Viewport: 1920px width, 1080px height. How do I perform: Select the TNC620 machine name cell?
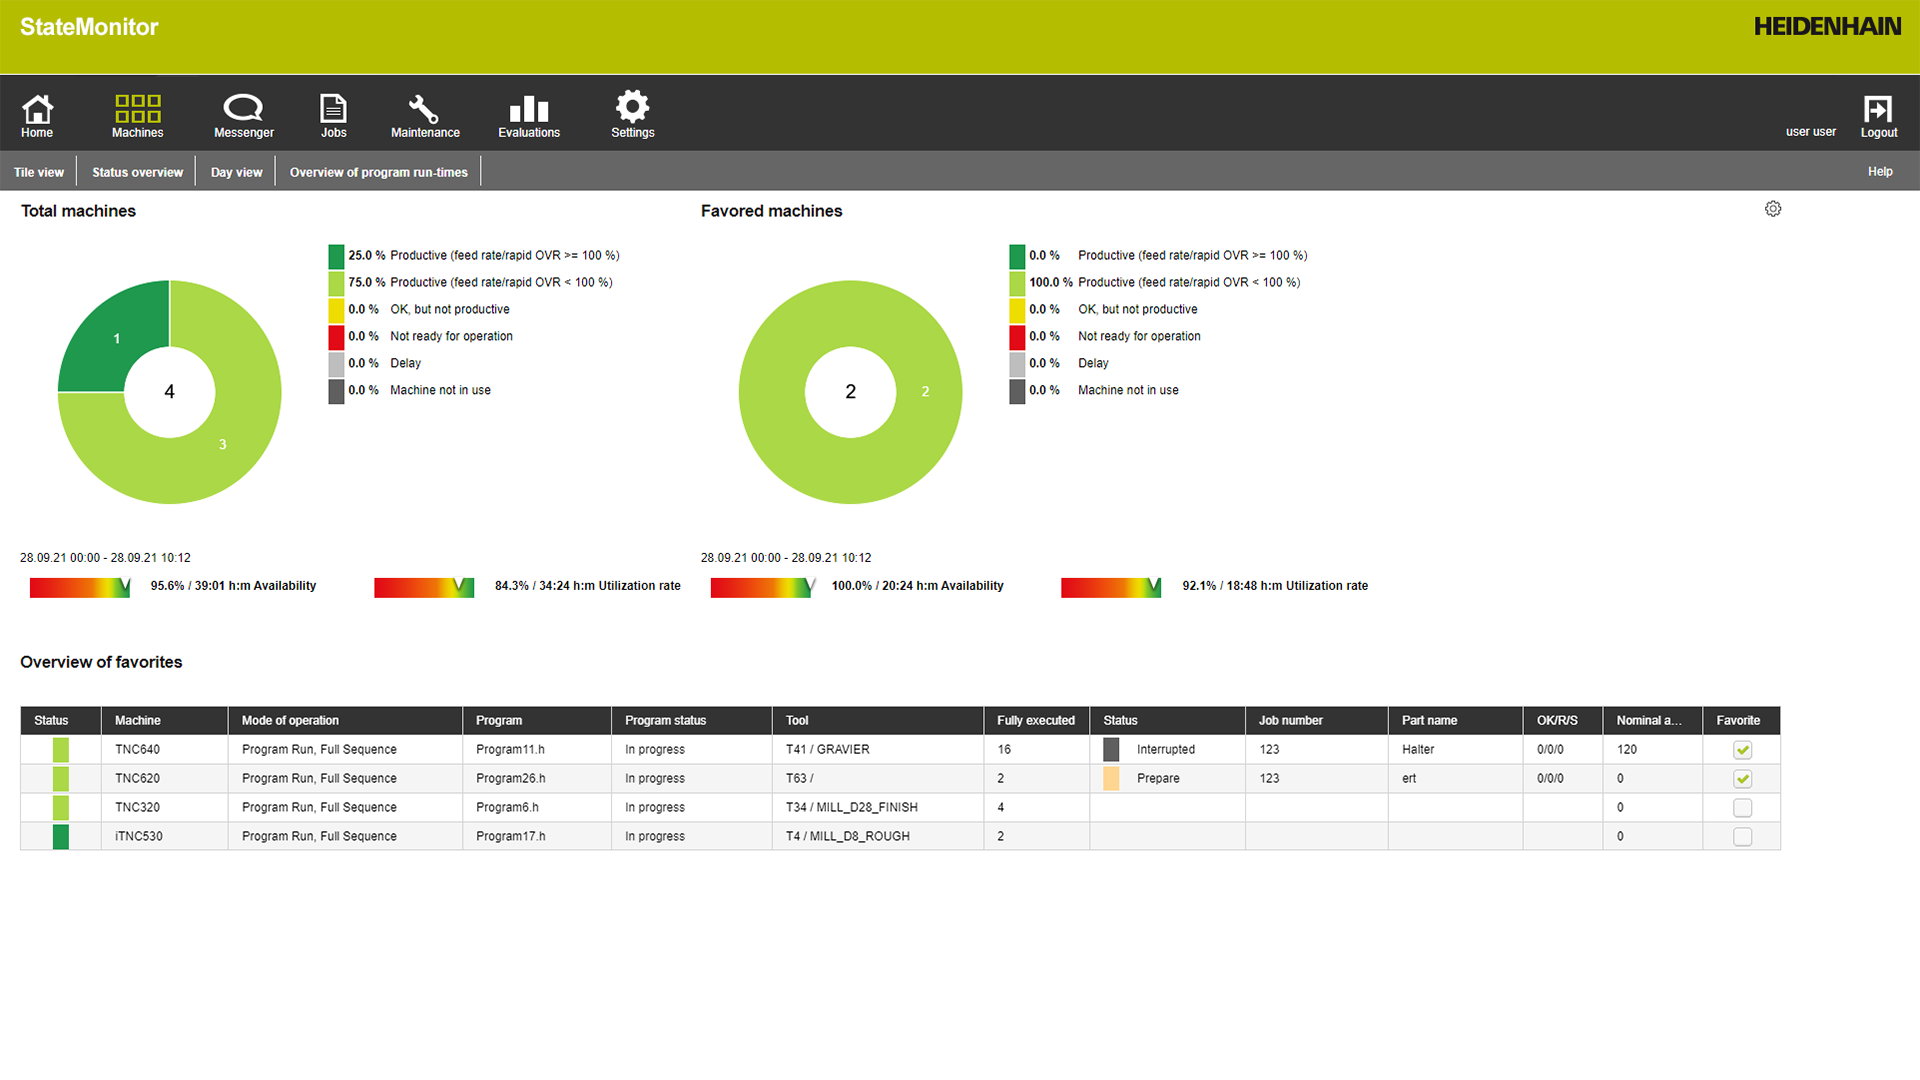tap(164, 778)
